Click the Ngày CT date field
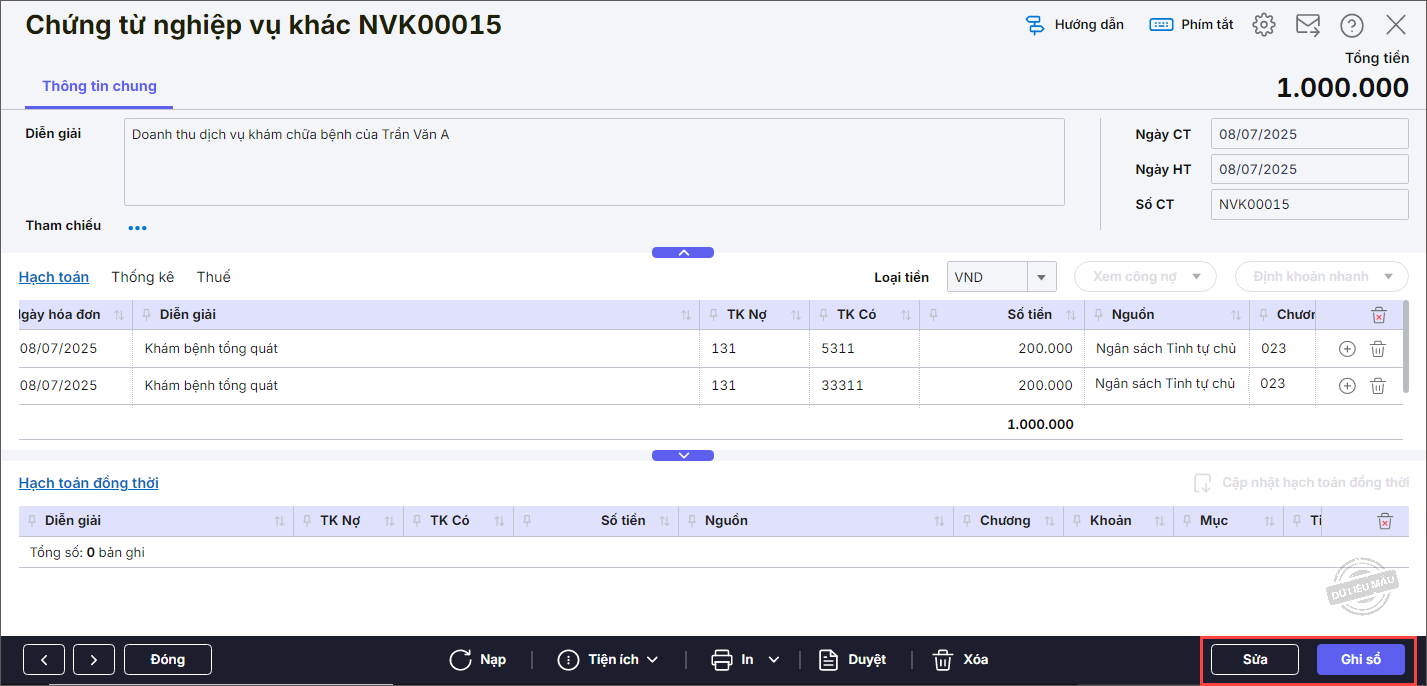This screenshot has width=1427, height=686. pyautogui.click(x=1309, y=134)
